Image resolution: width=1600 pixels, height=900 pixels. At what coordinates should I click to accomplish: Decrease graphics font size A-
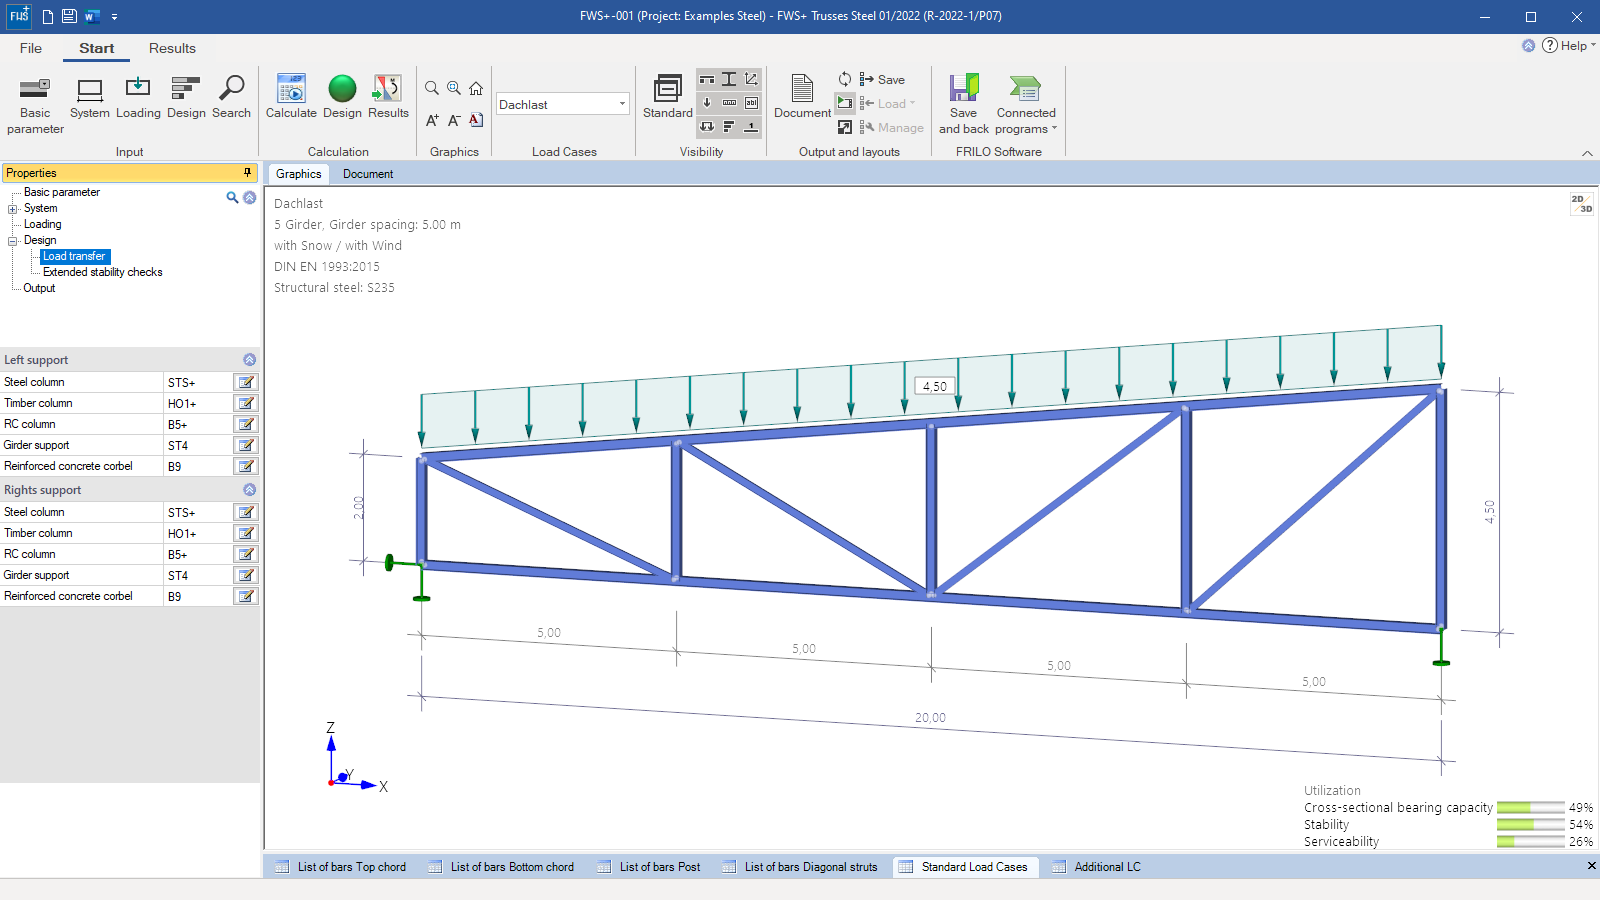(454, 120)
